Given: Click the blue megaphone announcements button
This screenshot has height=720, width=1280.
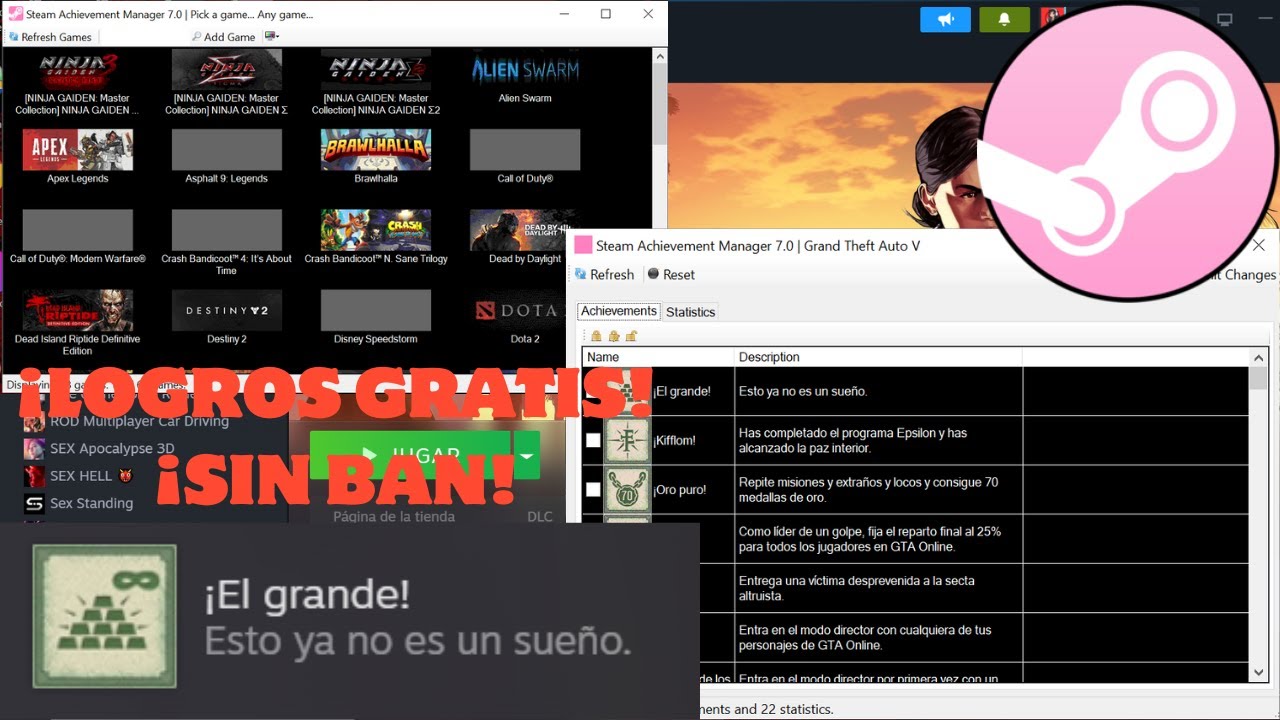Looking at the screenshot, I should click(945, 19).
